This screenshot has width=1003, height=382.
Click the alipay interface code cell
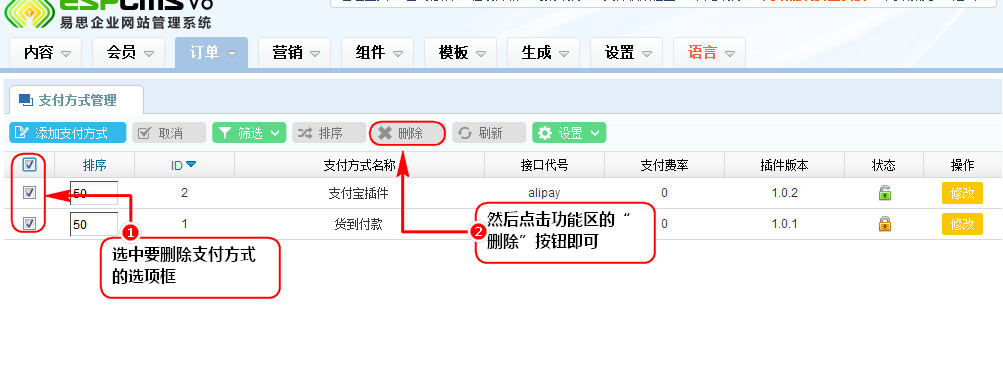tap(544, 193)
